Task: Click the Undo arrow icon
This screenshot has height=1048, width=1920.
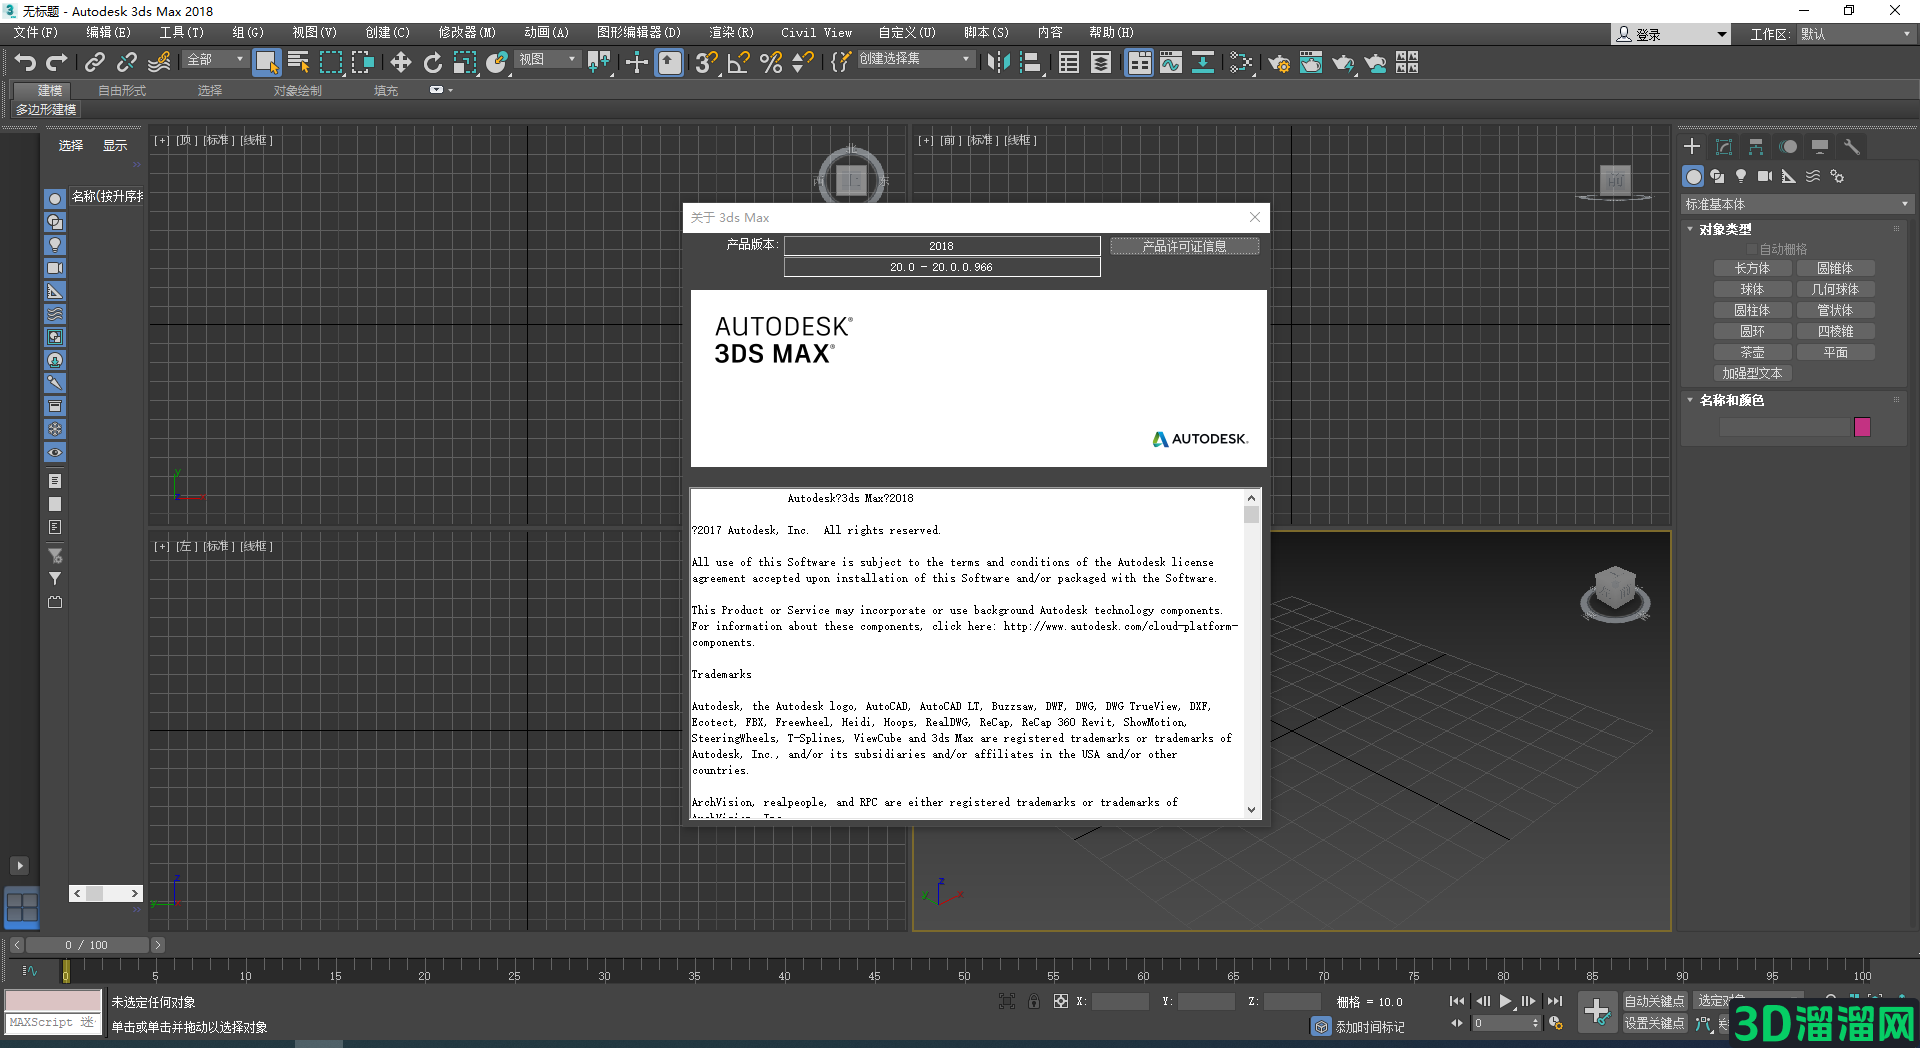Action: (25, 62)
